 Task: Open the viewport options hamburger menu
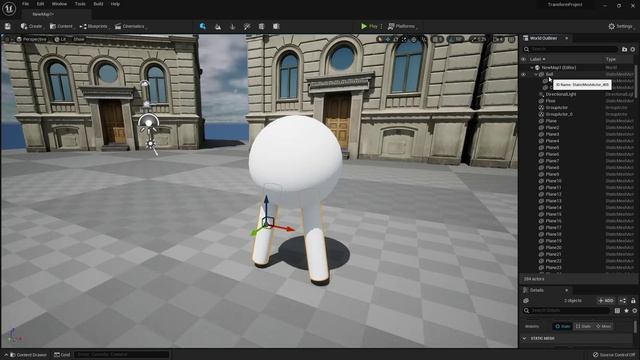coord(8,39)
